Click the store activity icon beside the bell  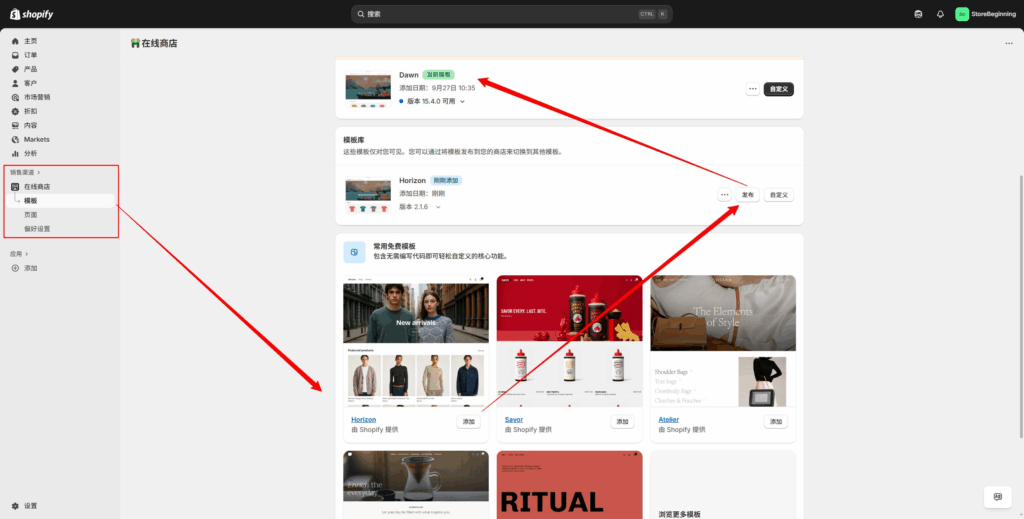(918, 14)
